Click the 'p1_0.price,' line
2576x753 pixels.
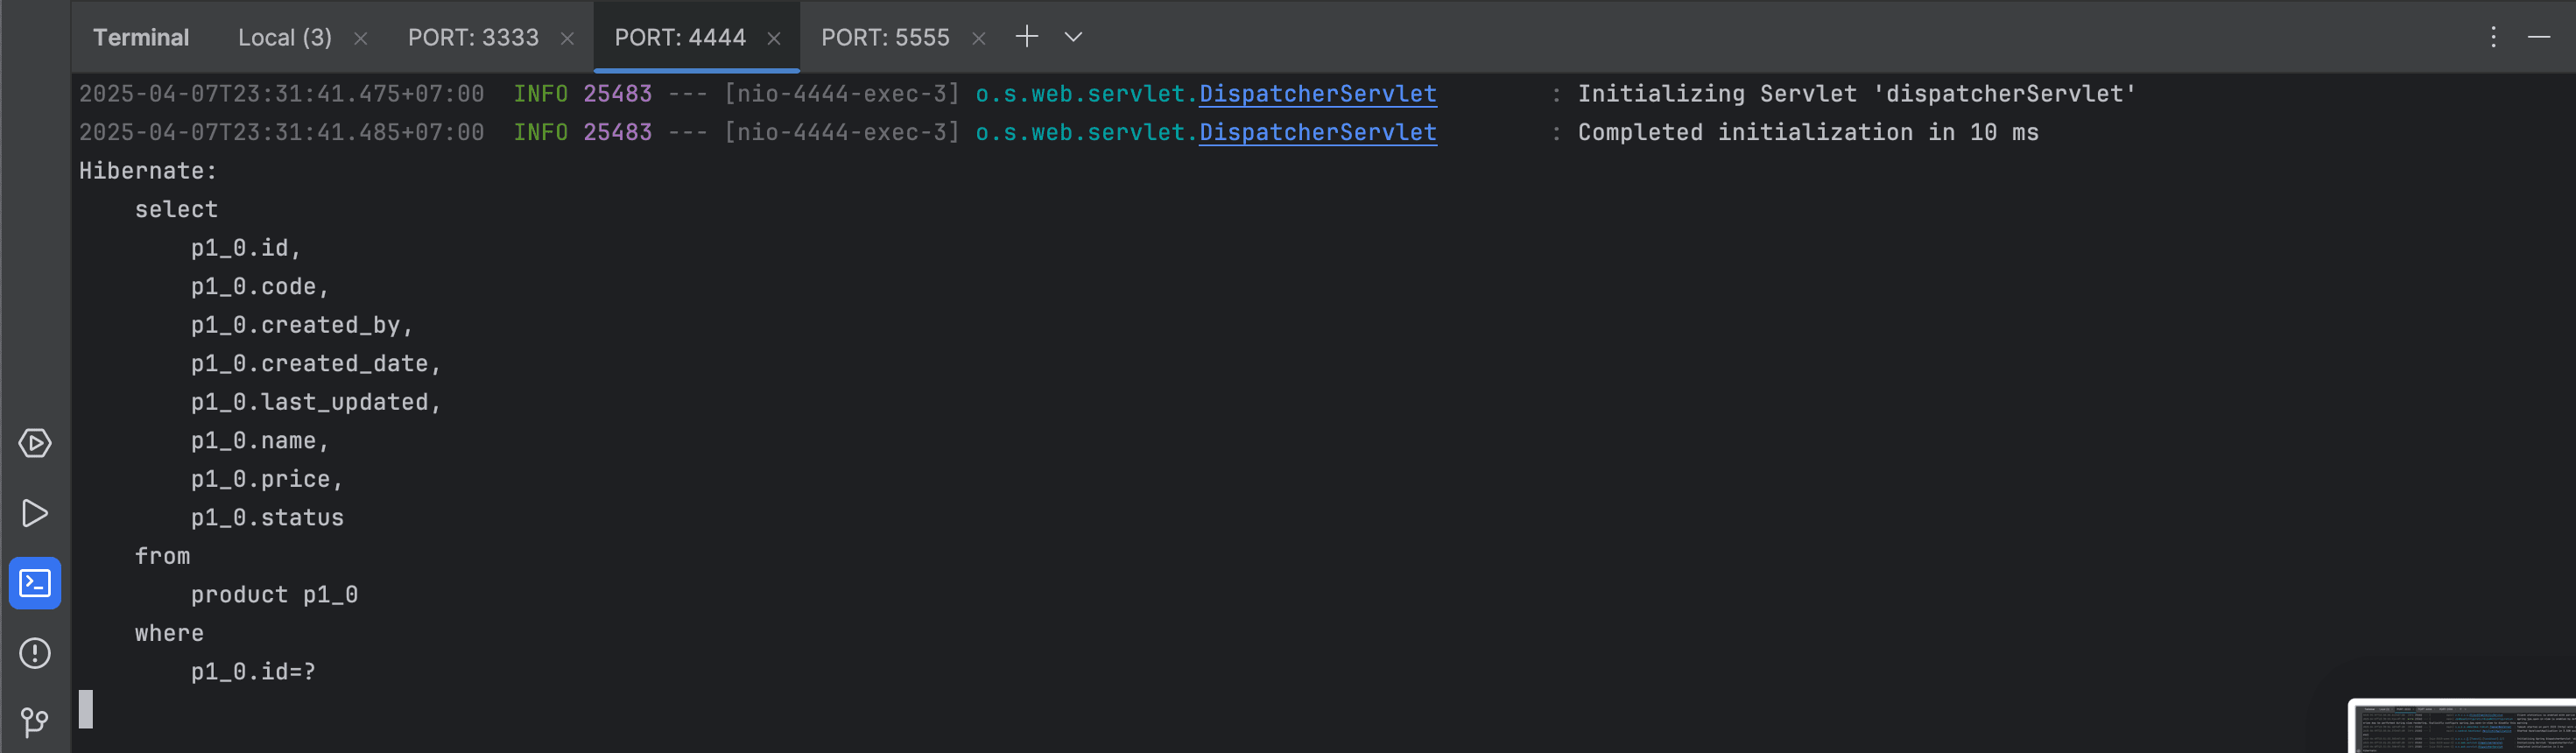click(x=267, y=479)
